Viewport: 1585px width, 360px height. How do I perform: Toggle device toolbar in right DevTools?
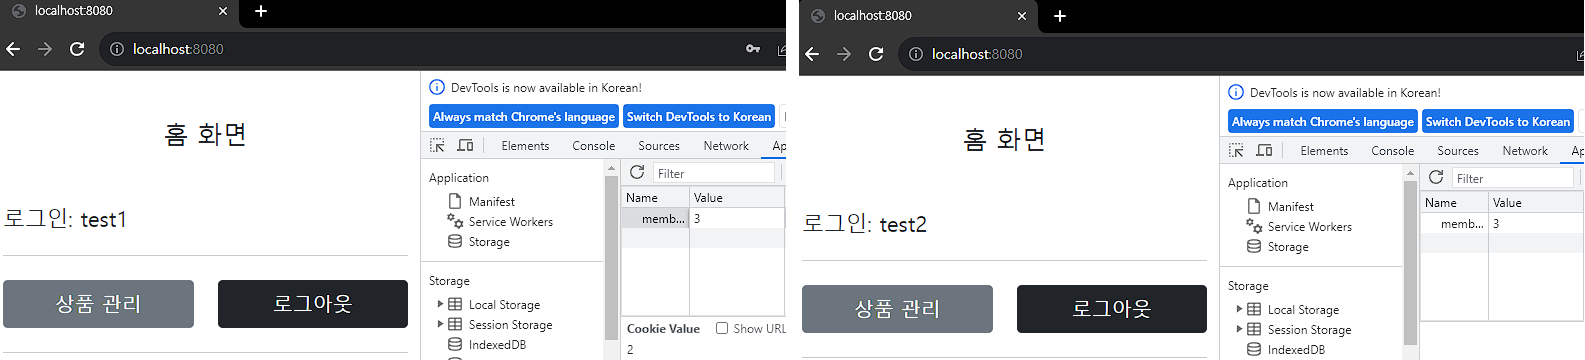click(1264, 151)
